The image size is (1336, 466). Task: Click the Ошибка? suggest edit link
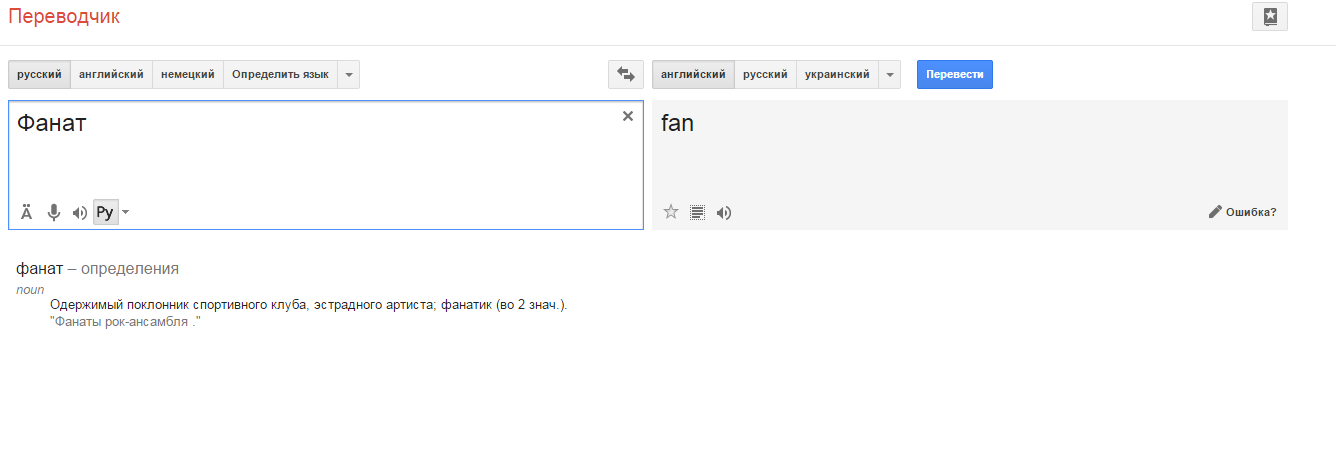pos(1243,212)
